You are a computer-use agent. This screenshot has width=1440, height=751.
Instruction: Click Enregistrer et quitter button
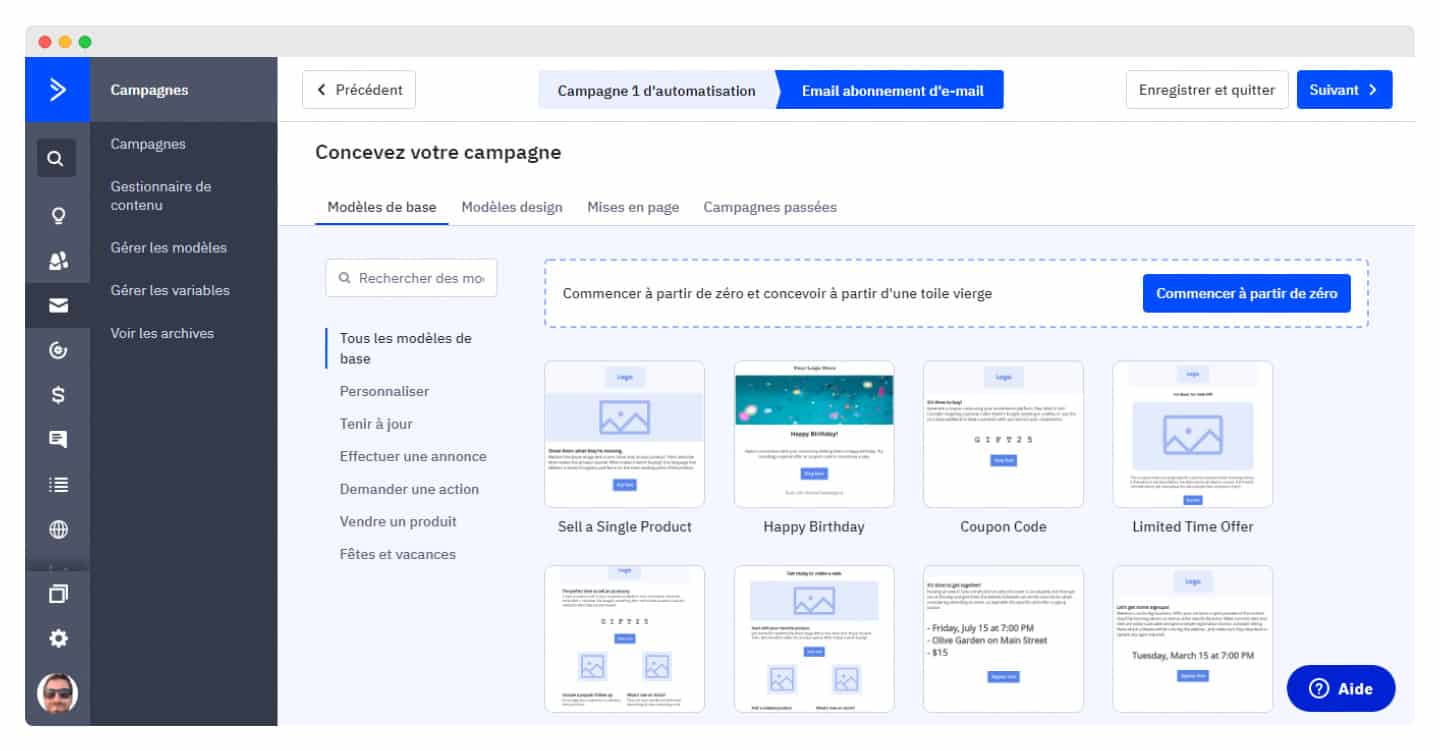(x=1207, y=90)
